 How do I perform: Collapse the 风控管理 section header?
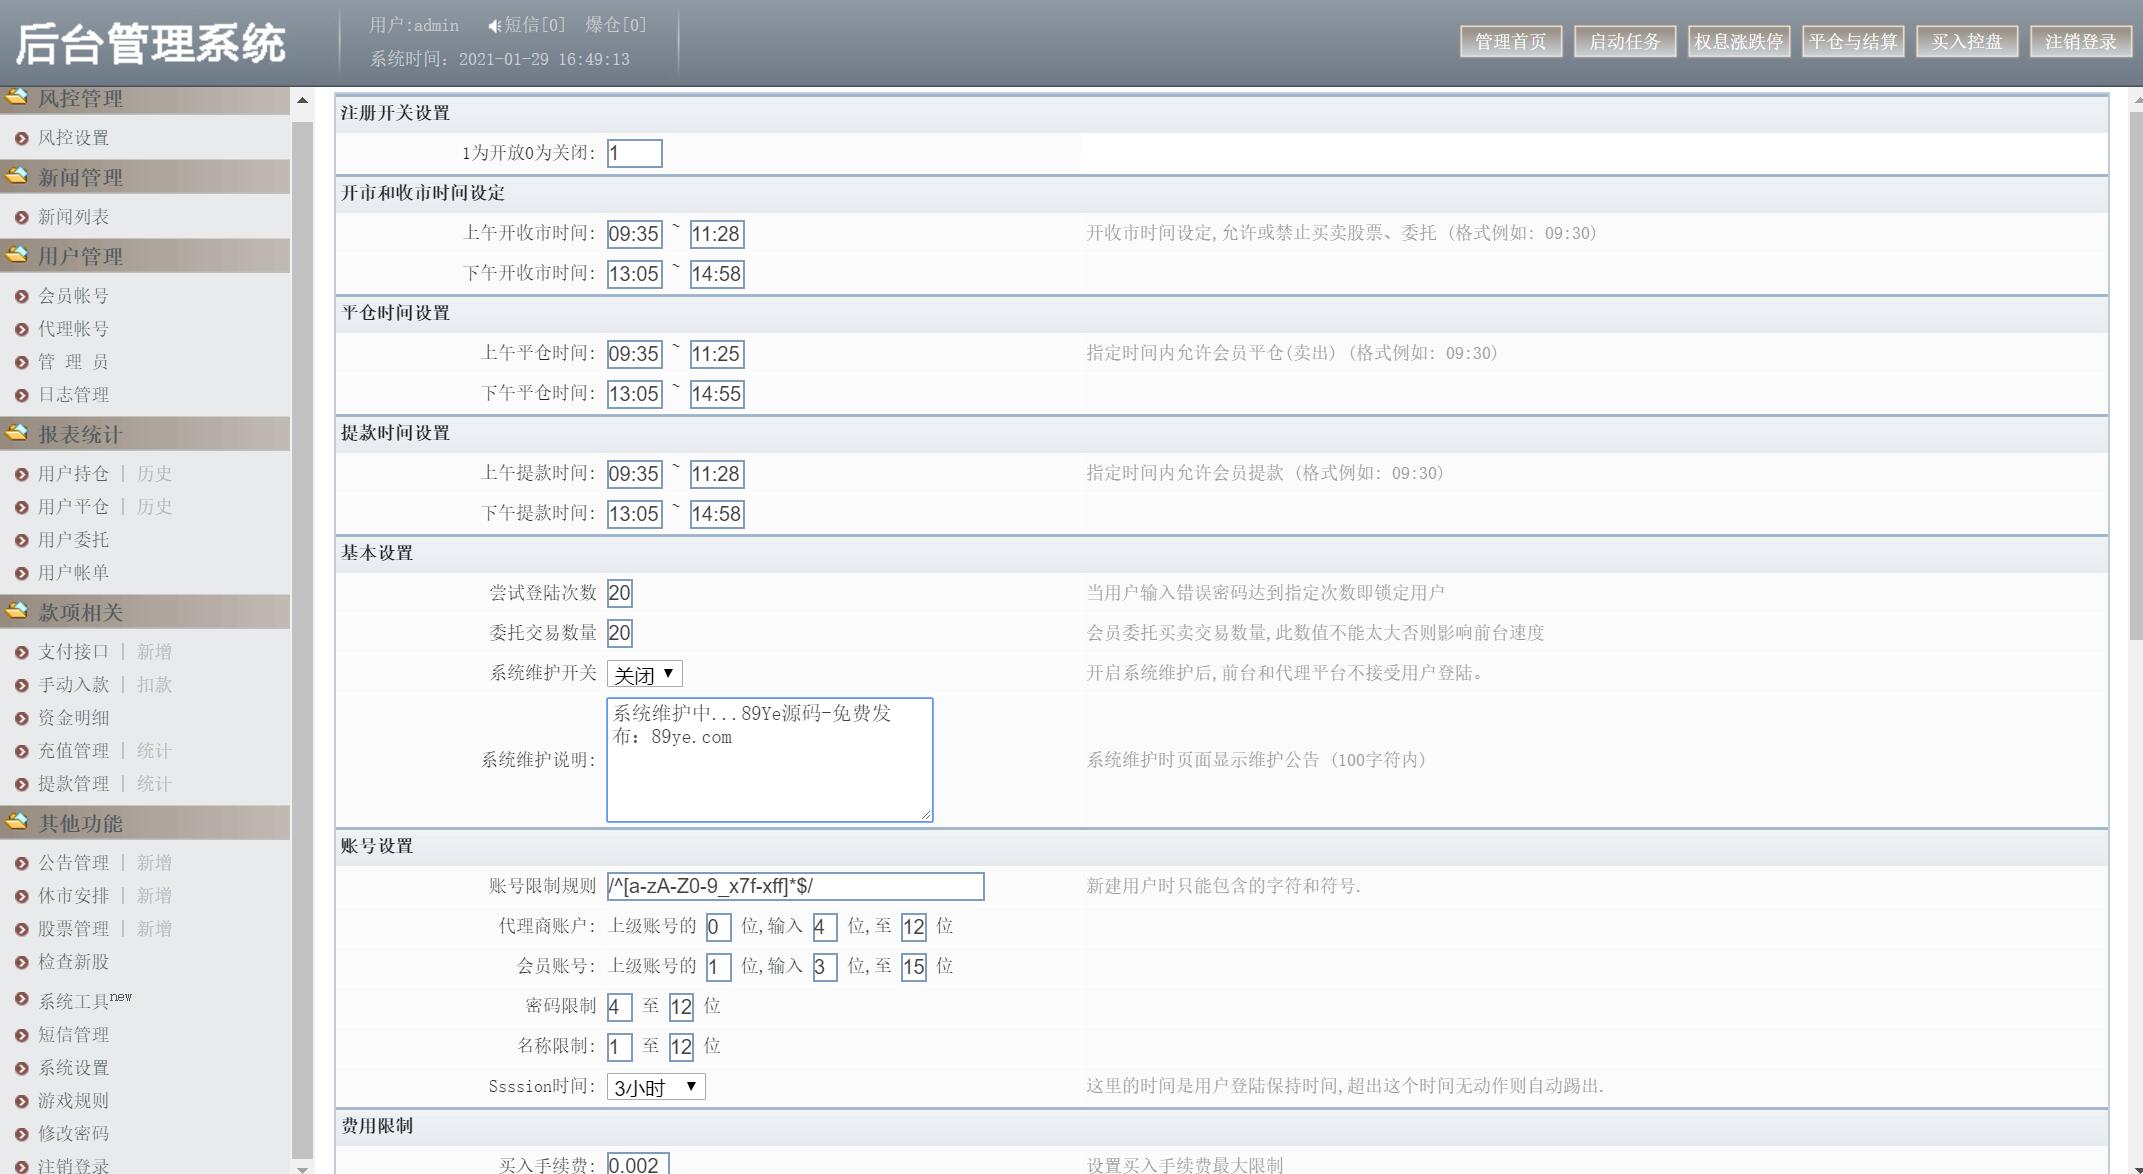coord(145,98)
